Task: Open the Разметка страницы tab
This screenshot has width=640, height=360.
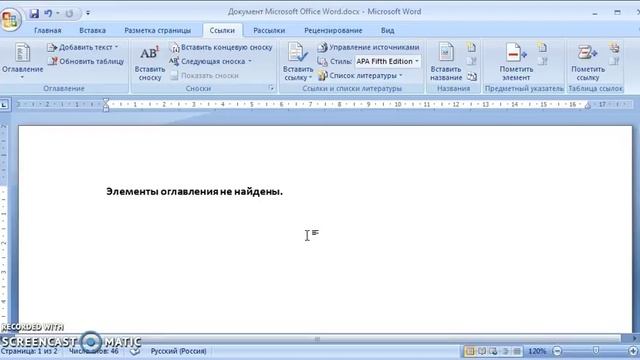Action: tap(158, 31)
